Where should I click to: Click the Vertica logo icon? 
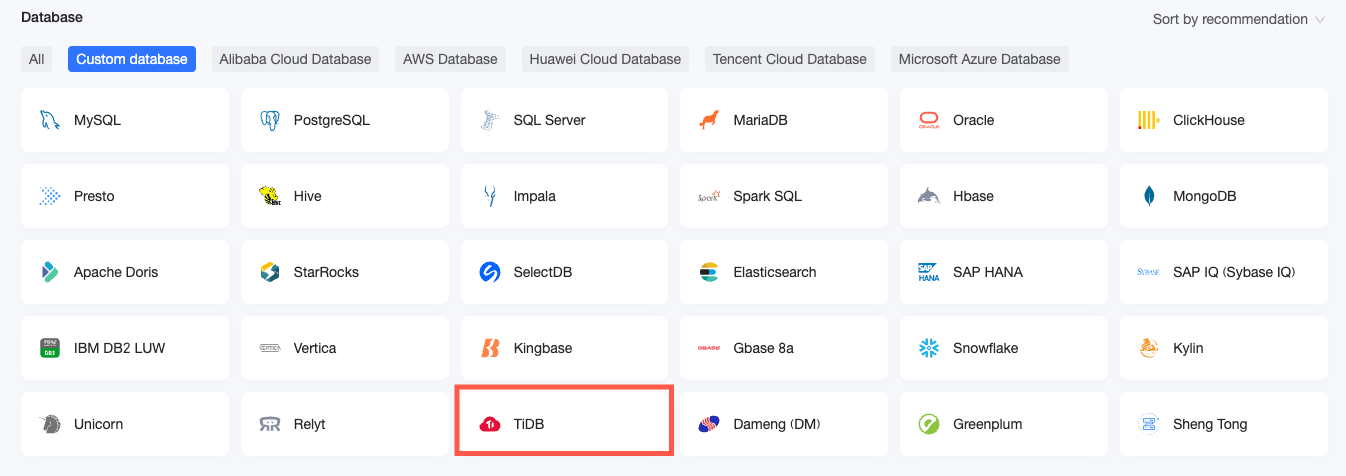(x=269, y=348)
